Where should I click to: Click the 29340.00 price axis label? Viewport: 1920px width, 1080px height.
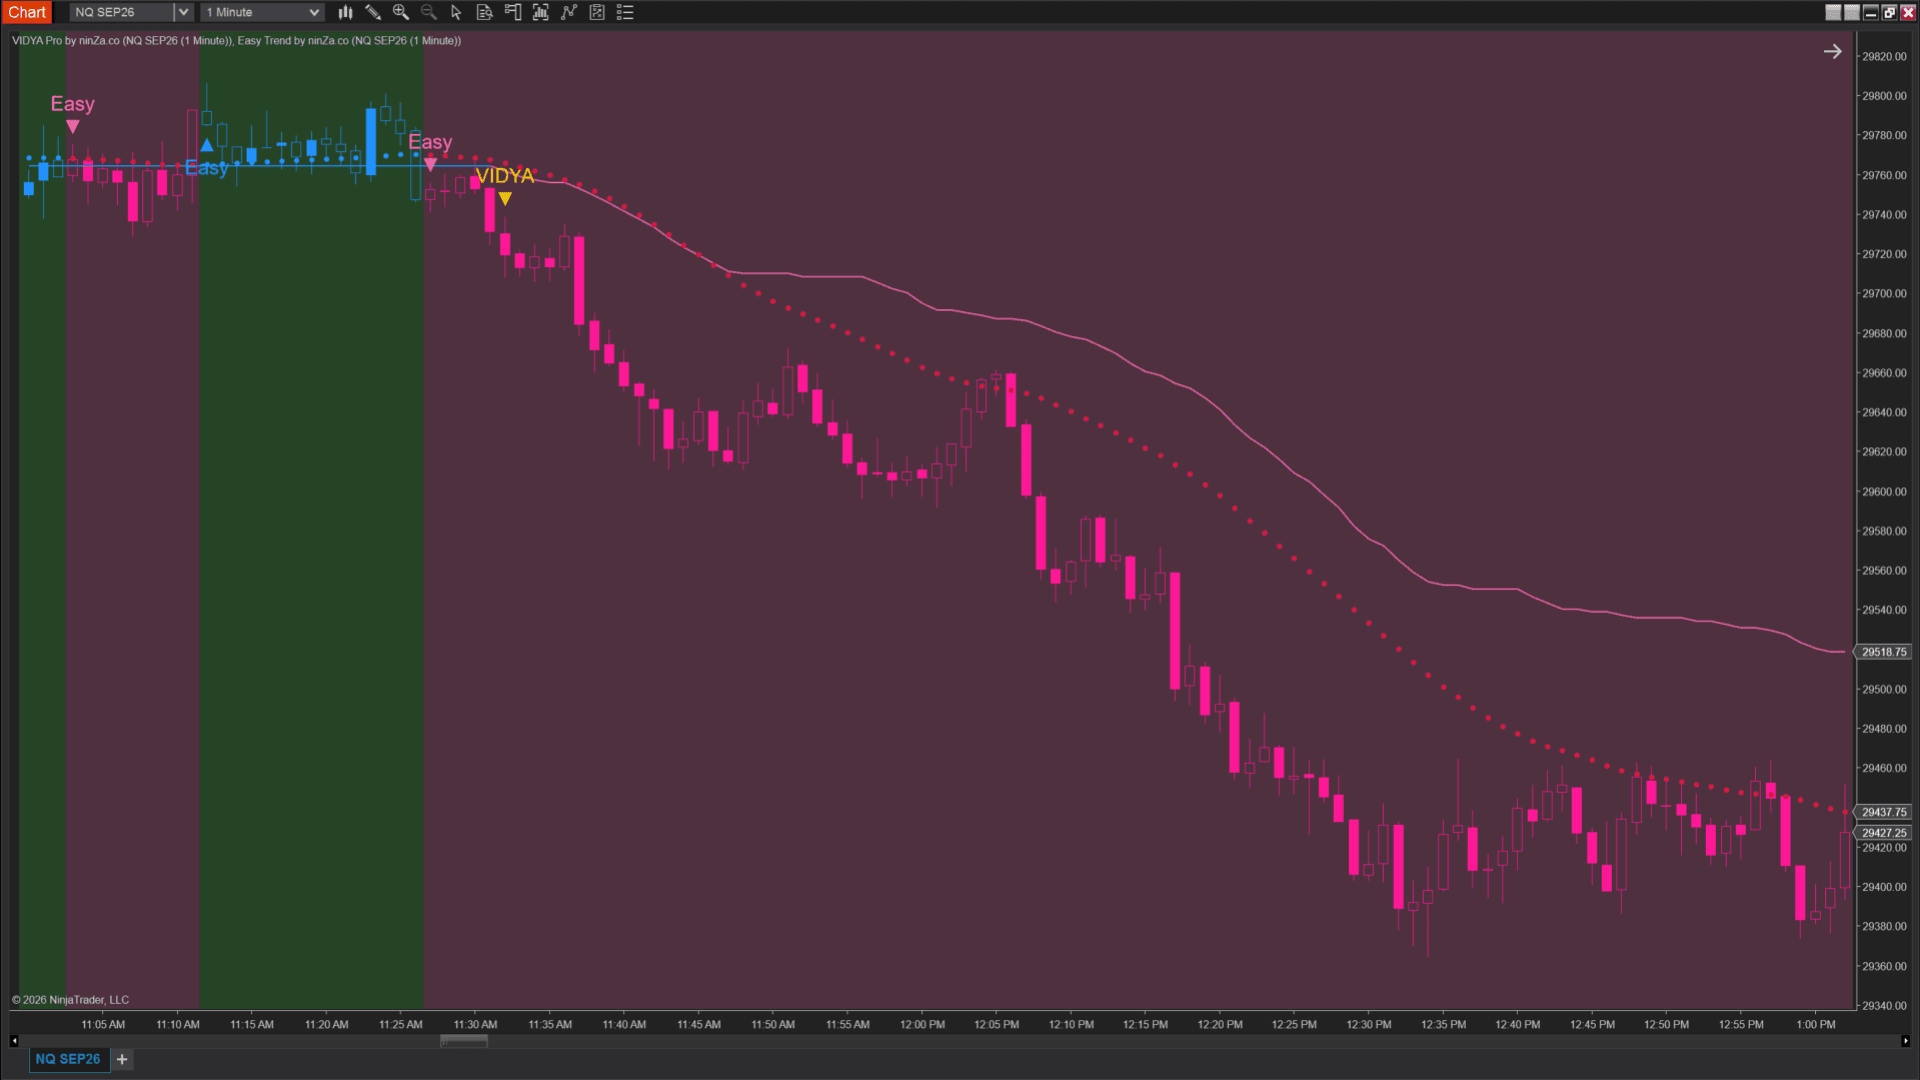(1884, 1006)
